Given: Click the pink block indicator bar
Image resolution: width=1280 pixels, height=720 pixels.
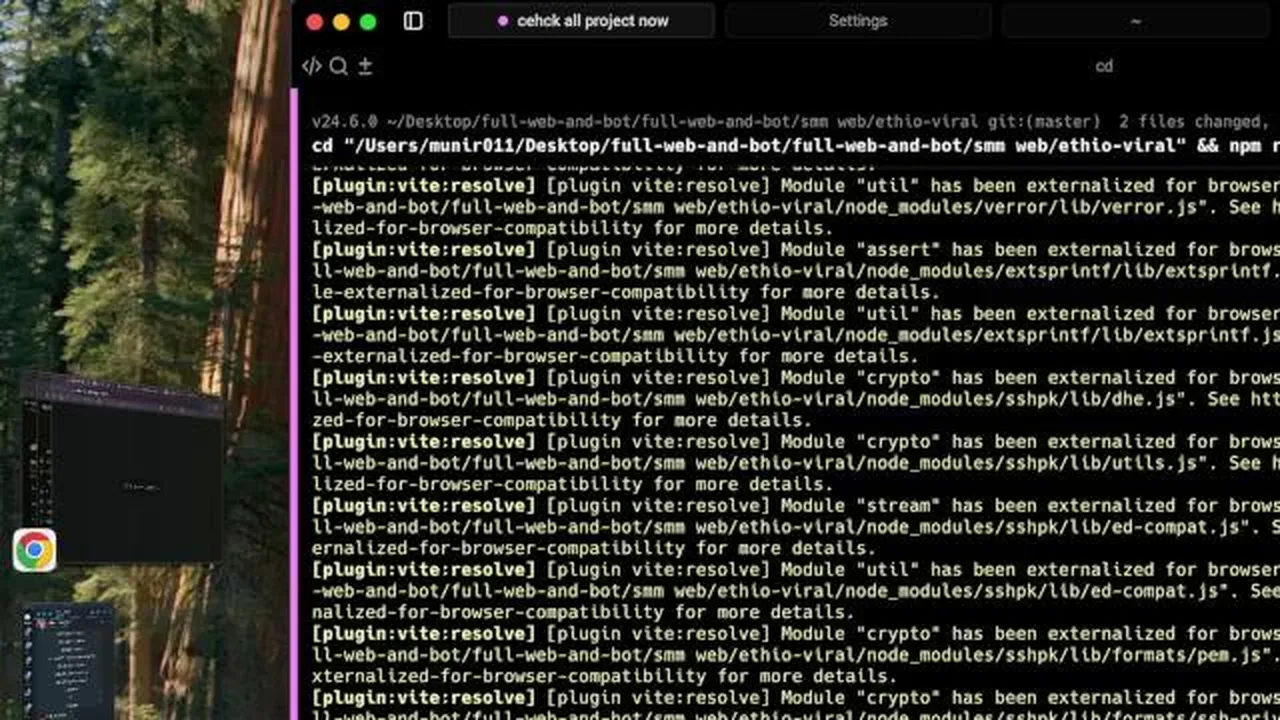Looking at the screenshot, I should coord(294,404).
